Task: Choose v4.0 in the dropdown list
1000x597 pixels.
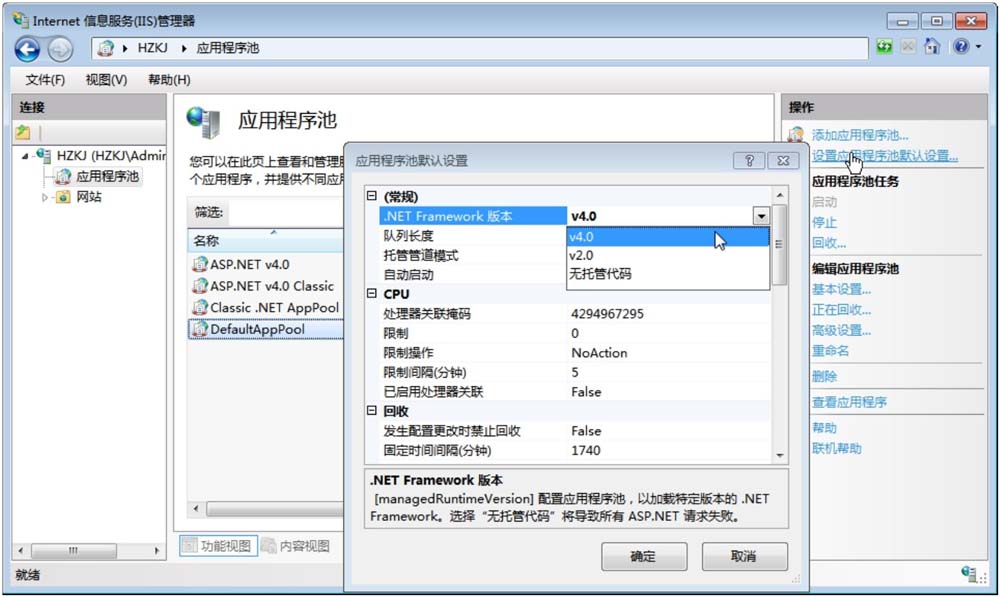Action: 668,237
